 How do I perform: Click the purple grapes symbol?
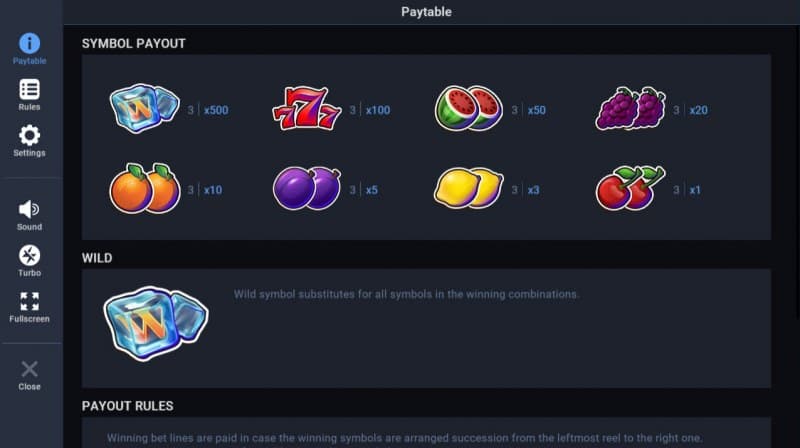click(630, 108)
